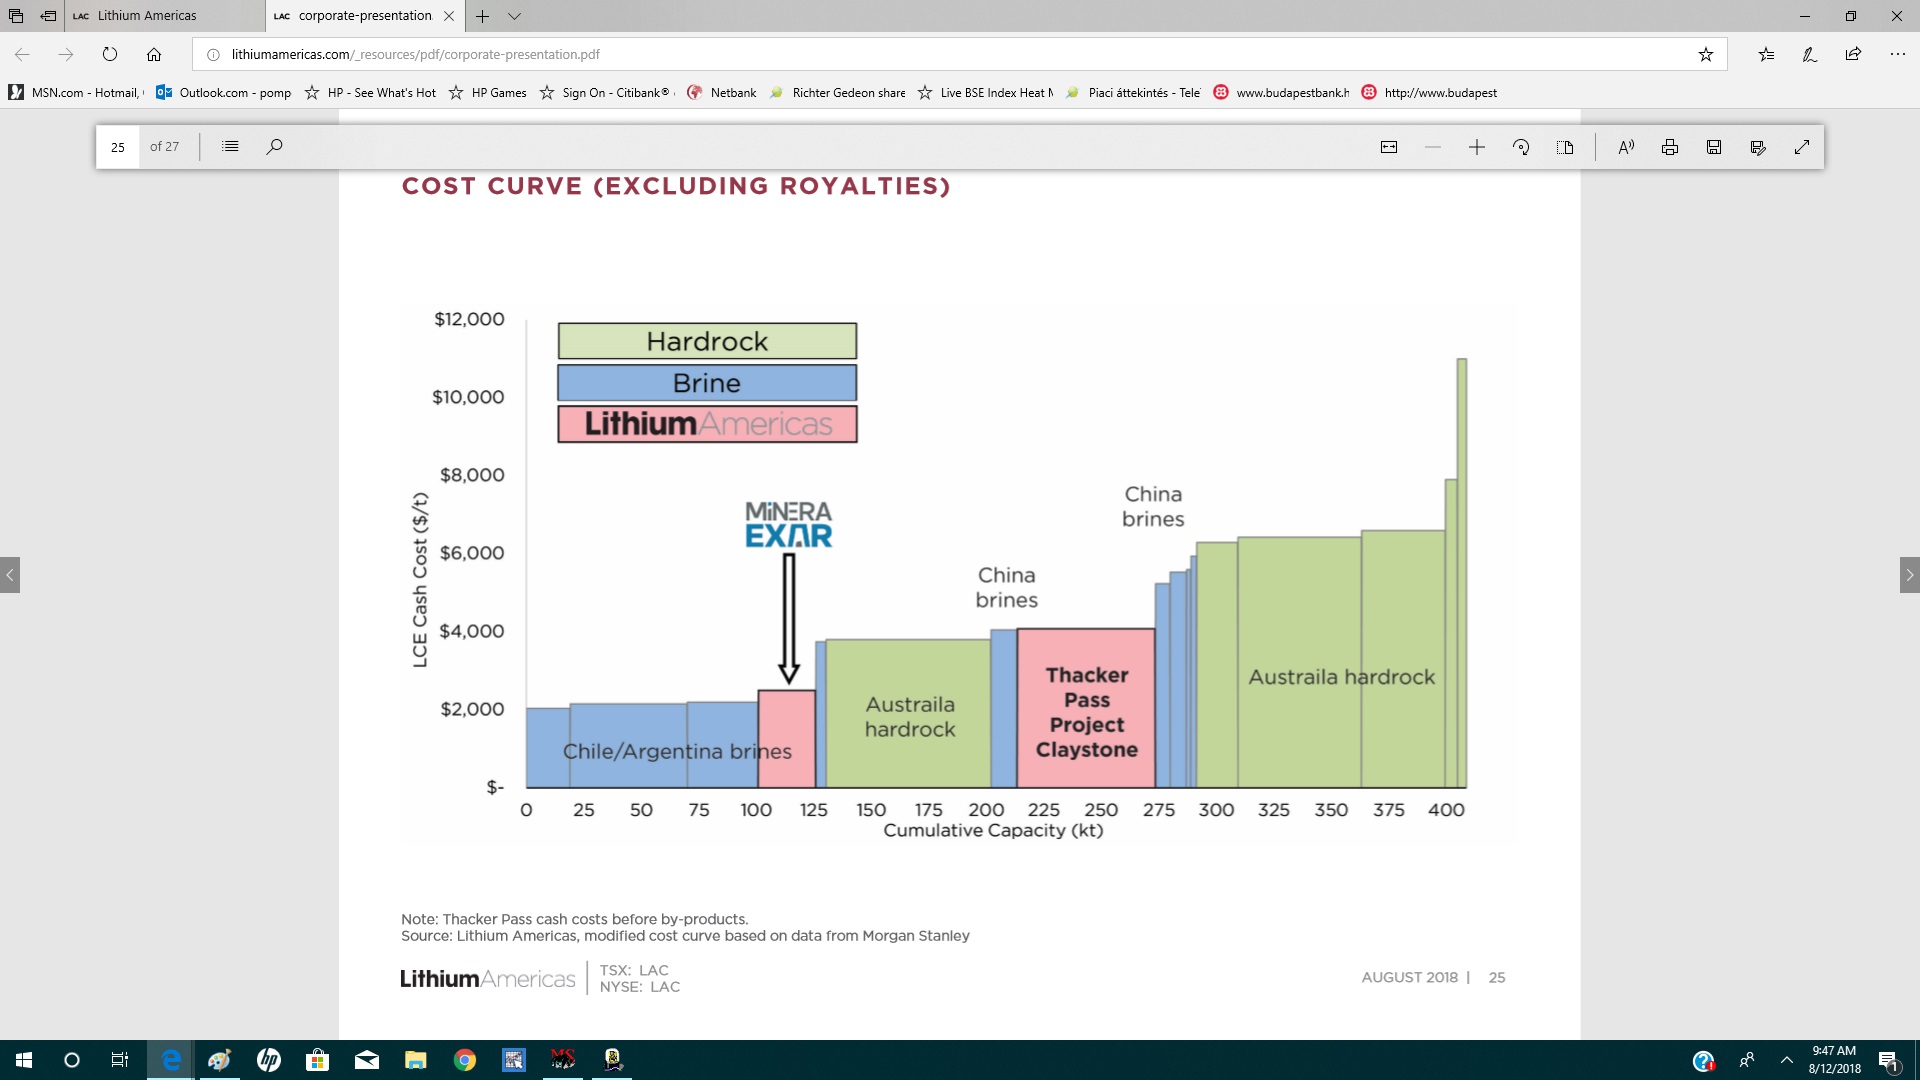Open the Richter Gedeon share bookmark
1920x1080 pixels.
(837, 92)
